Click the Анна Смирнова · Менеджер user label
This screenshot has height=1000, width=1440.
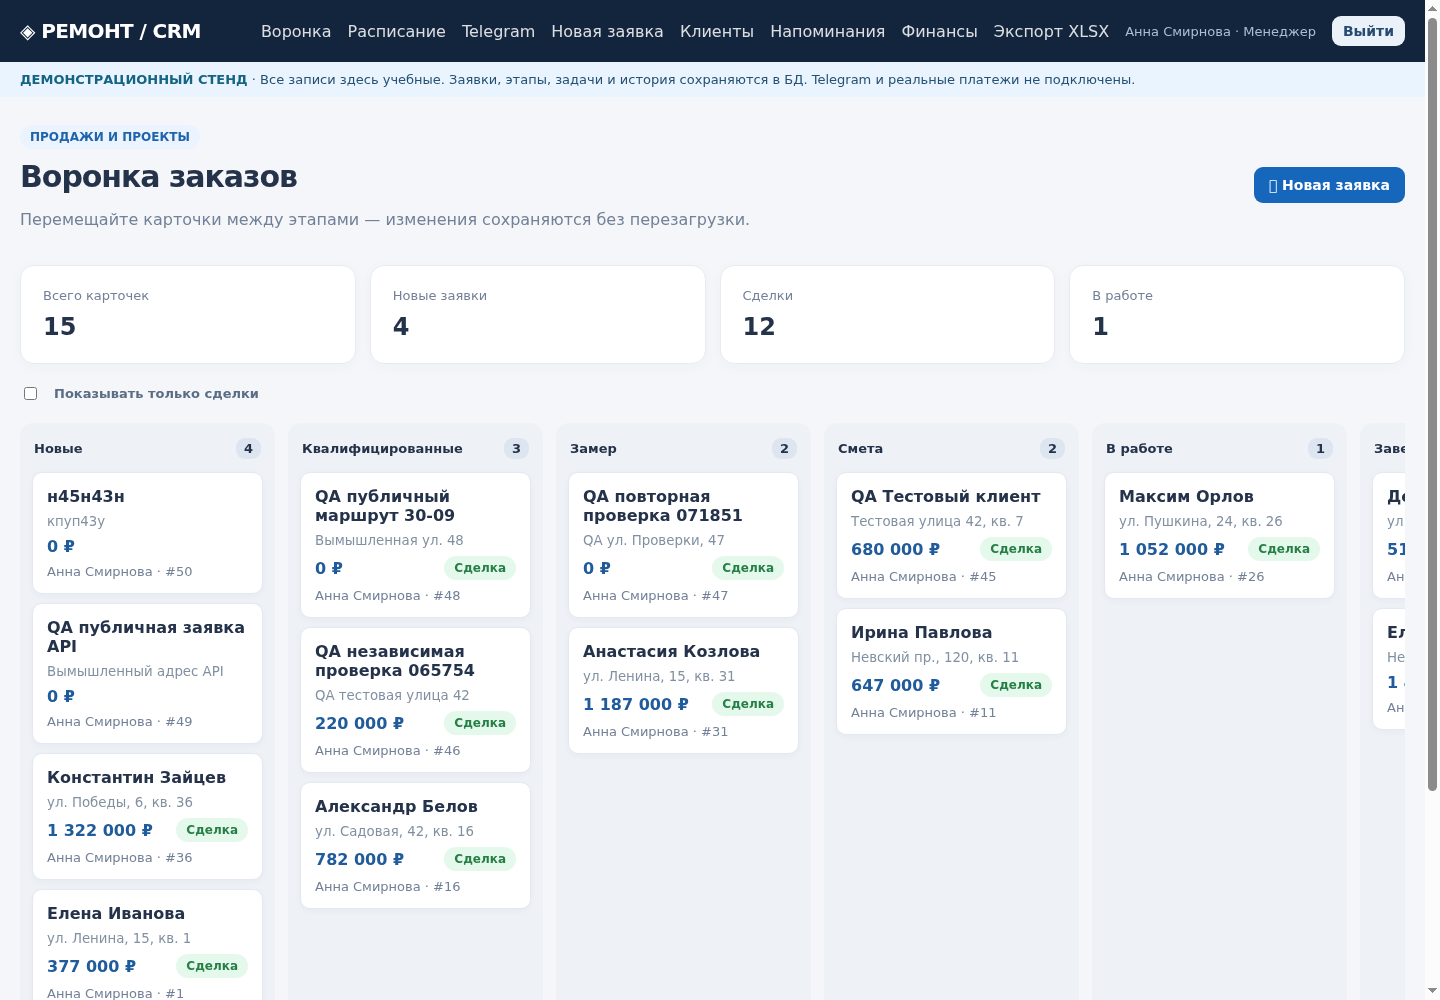click(x=1220, y=32)
